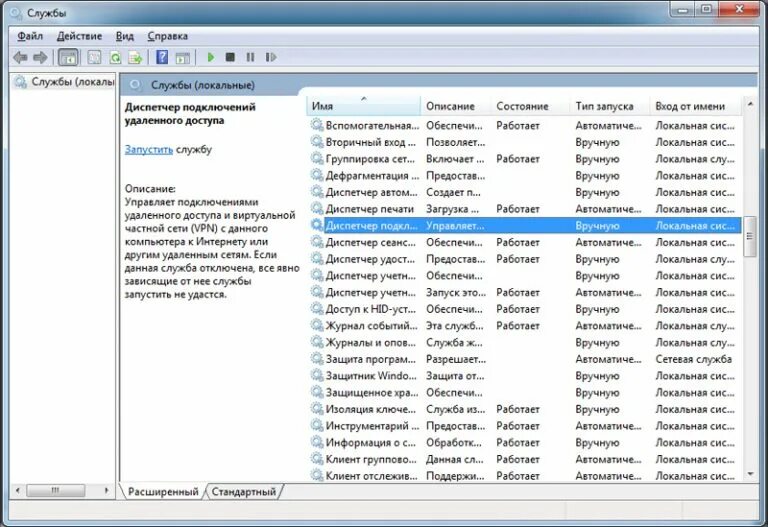Select Службы (локальные) in the left tree
This screenshot has width=768, height=527.
tap(65, 82)
